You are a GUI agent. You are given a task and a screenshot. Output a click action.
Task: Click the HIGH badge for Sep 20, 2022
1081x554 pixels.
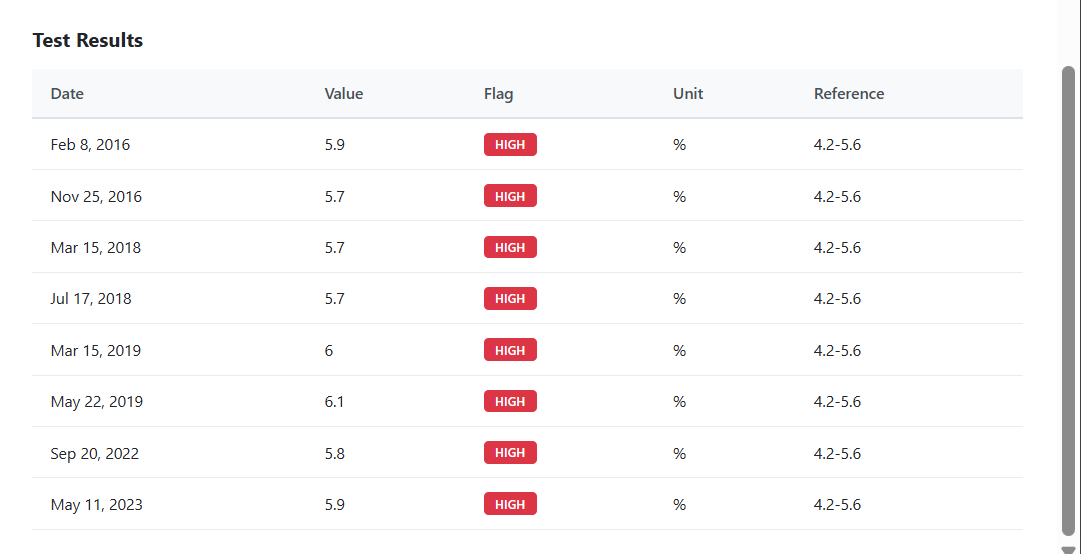tap(510, 453)
